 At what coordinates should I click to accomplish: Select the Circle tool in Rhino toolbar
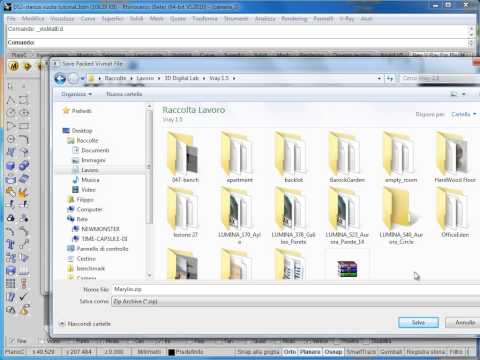tap(11, 113)
